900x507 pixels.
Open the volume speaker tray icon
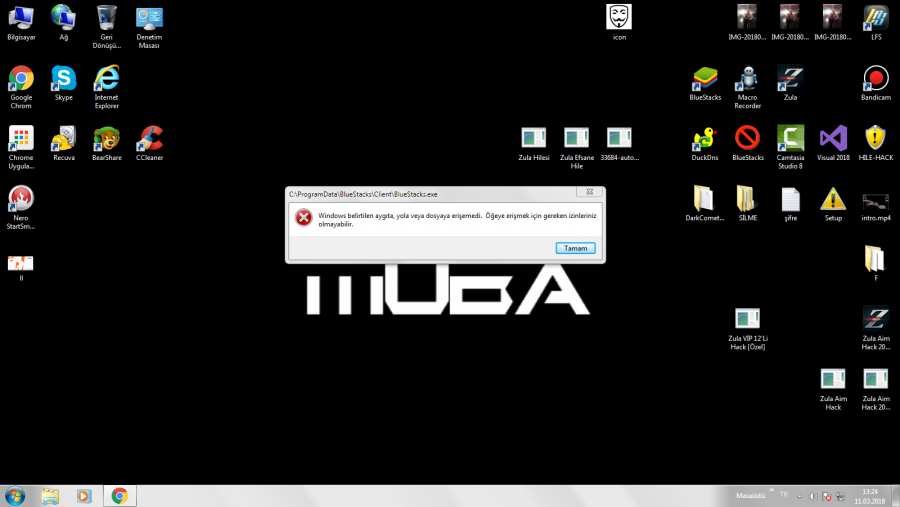pos(813,496)
